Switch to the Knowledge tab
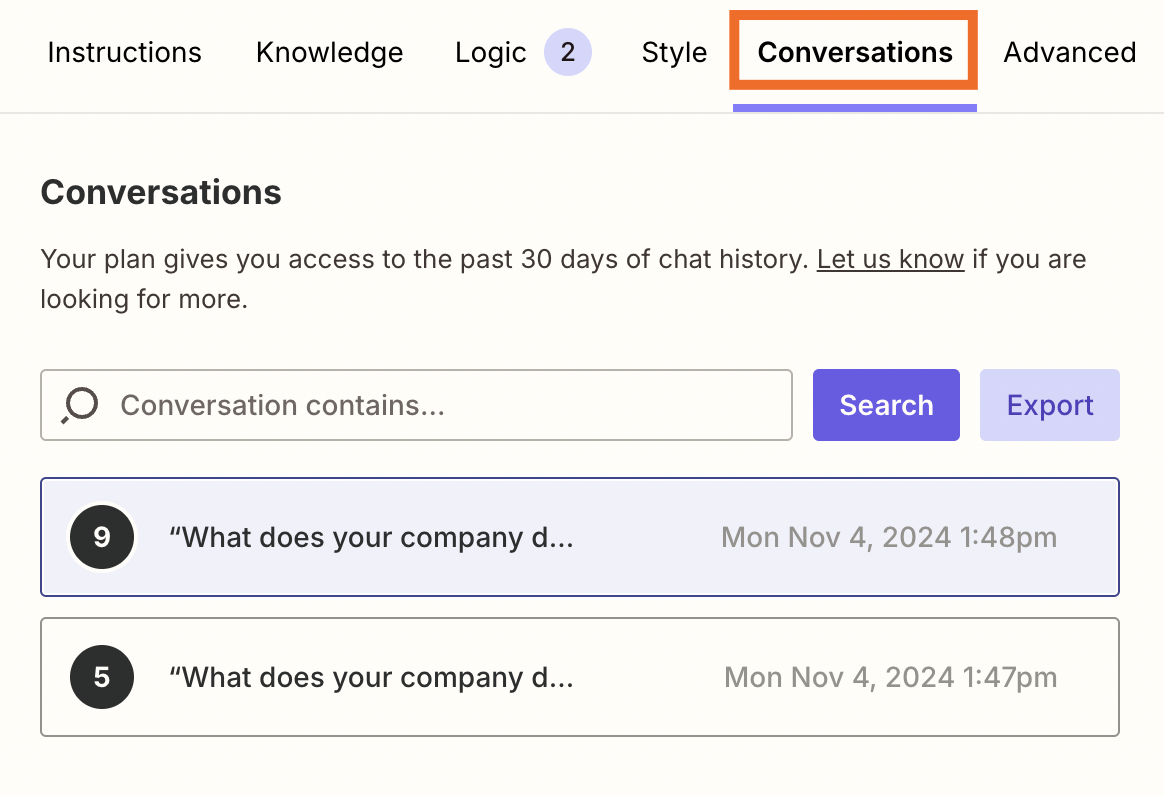The width and height of the screenshot is (1164, 796). pyautogui.click(x=329, y=52)
